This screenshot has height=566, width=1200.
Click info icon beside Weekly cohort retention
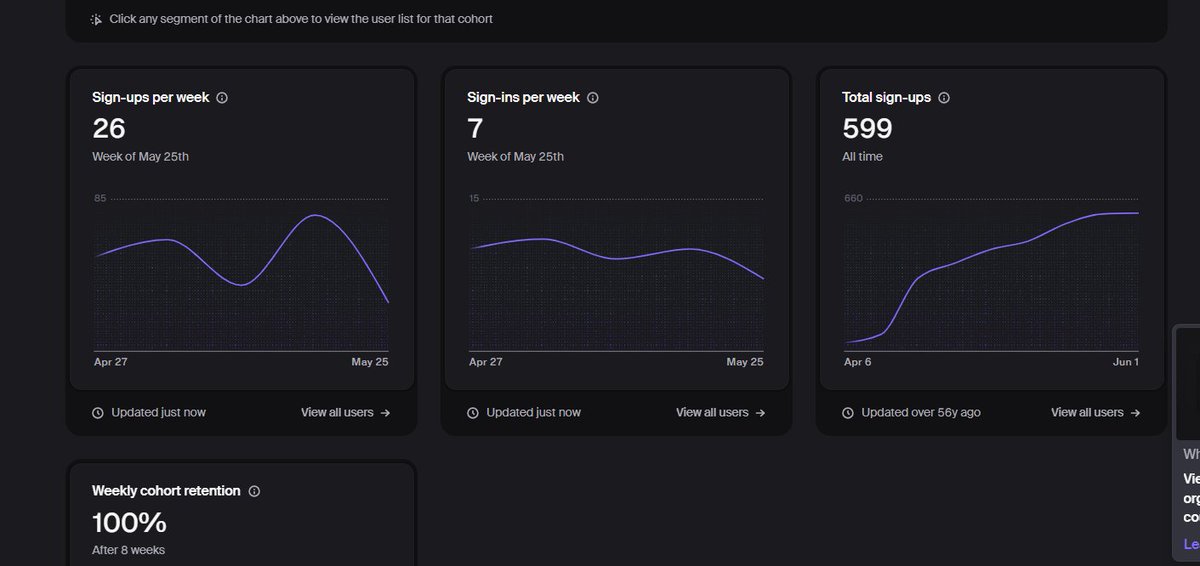tap(254, 491)
